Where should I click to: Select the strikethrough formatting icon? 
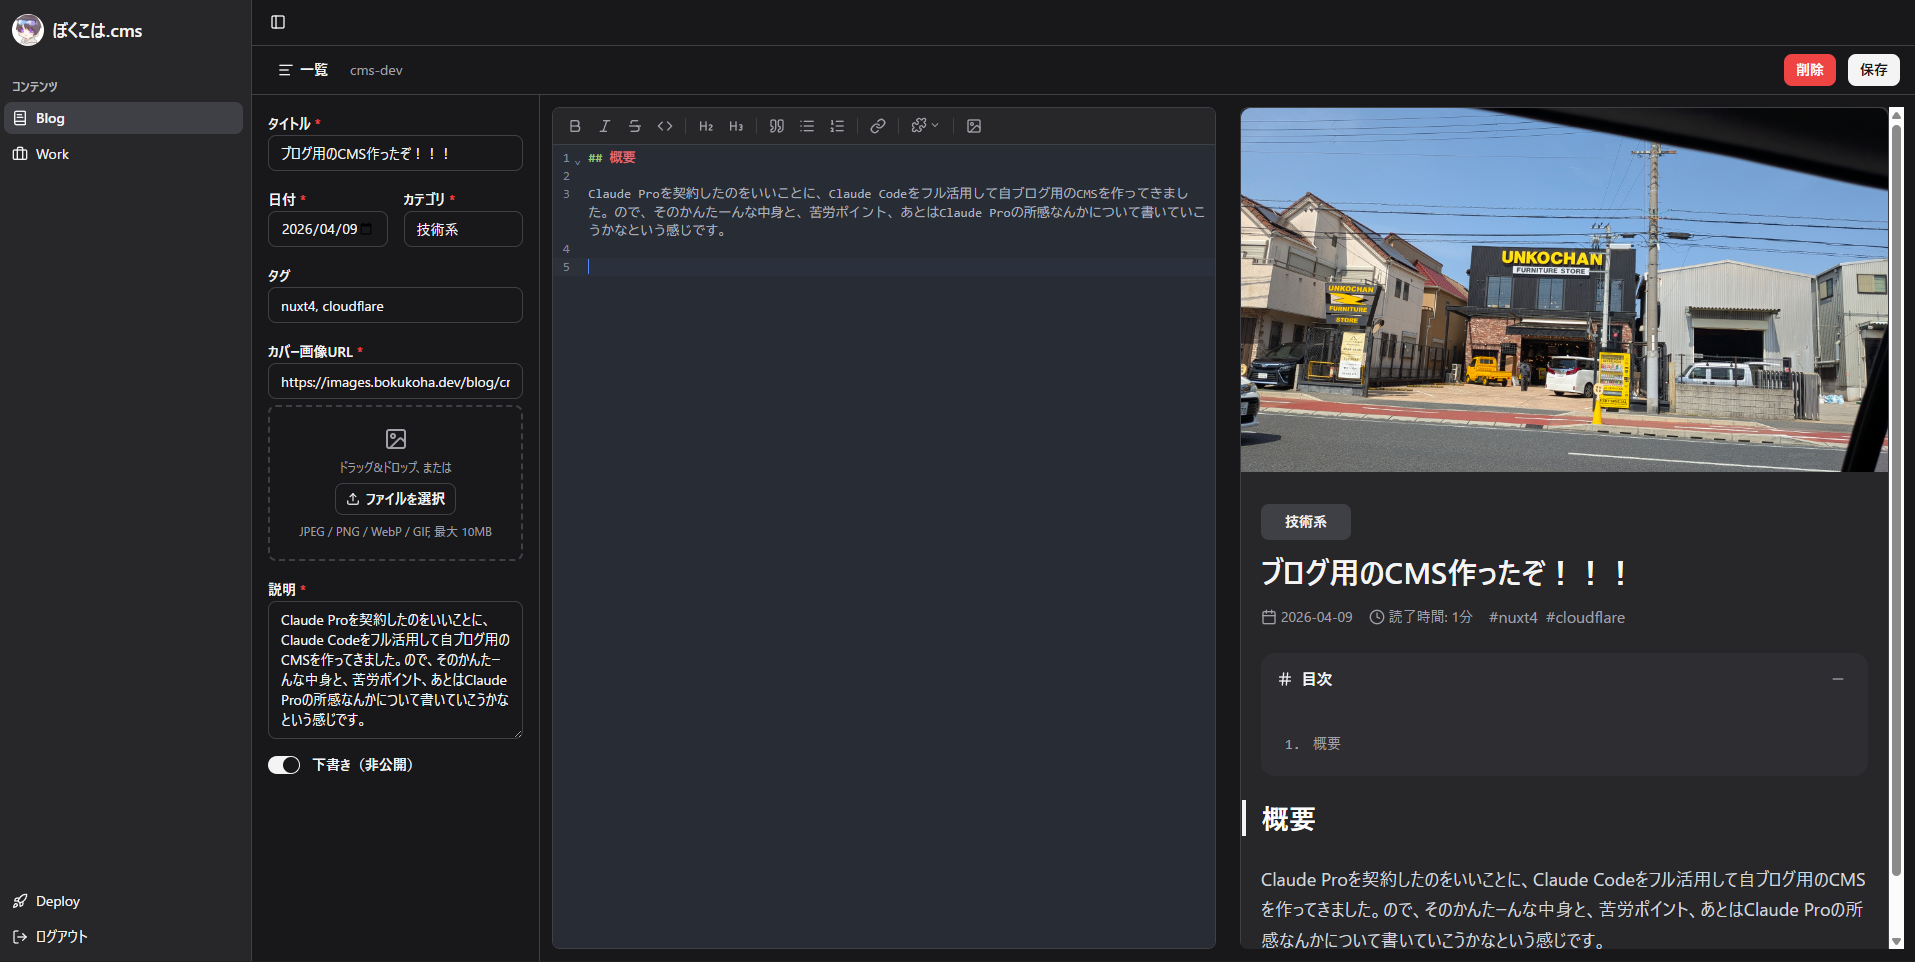[635, 126]
